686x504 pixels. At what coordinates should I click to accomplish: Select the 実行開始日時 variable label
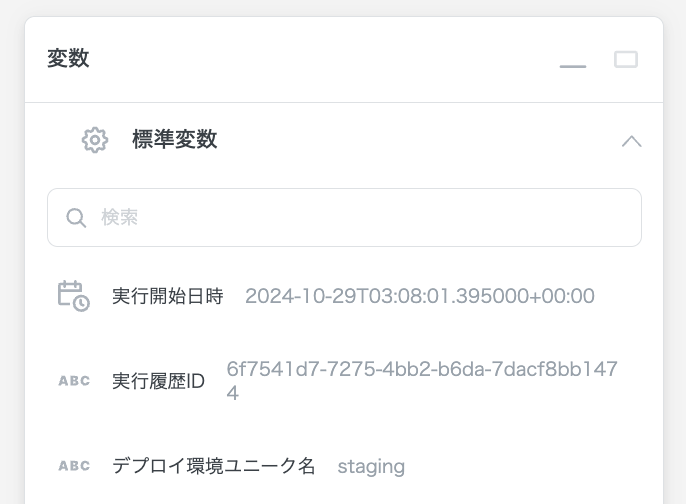point(167,296)
